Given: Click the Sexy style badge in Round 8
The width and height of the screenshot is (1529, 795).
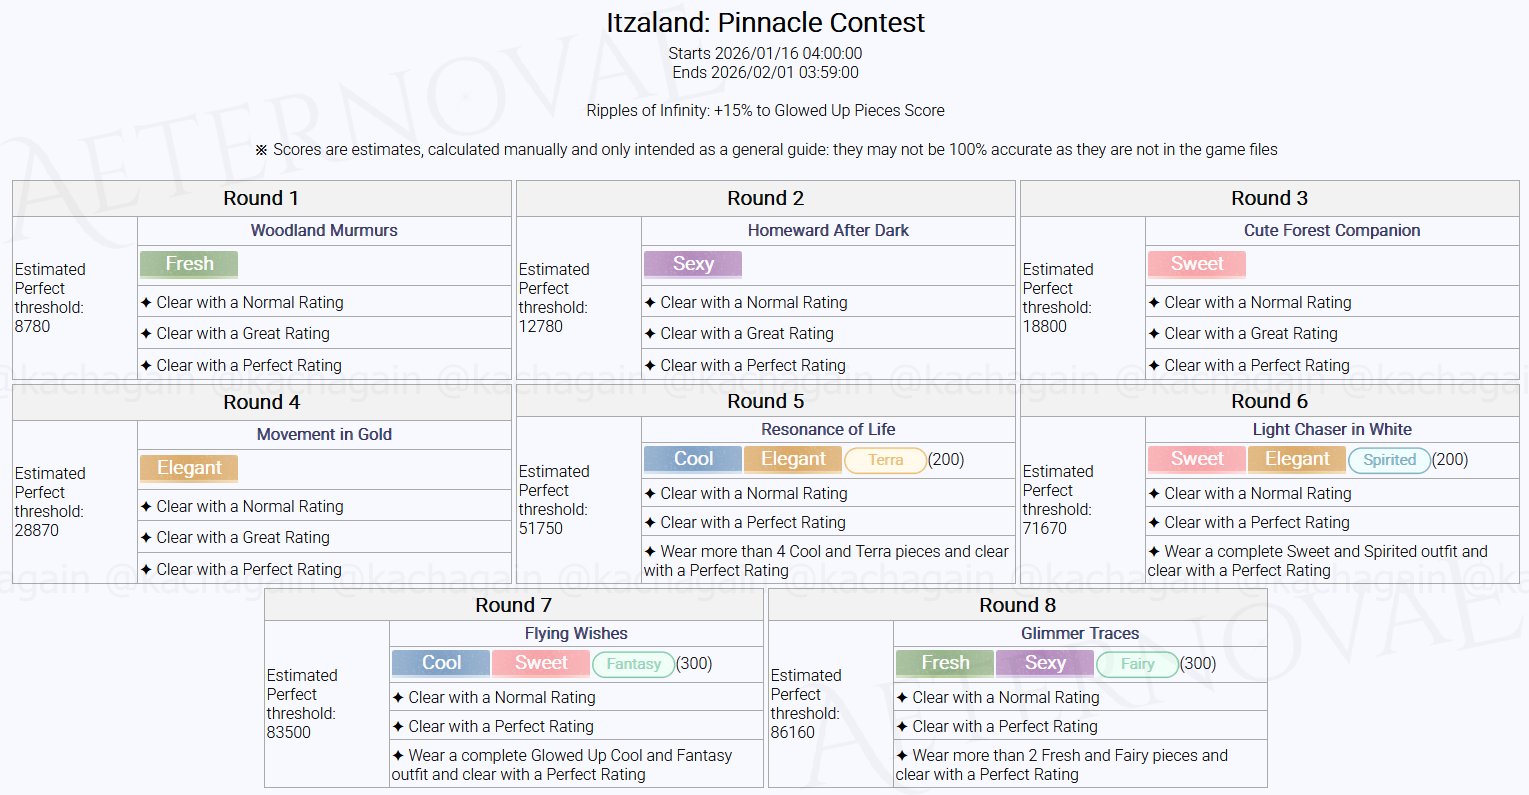Looking at the screenshot, I should tap(1045, 663).
